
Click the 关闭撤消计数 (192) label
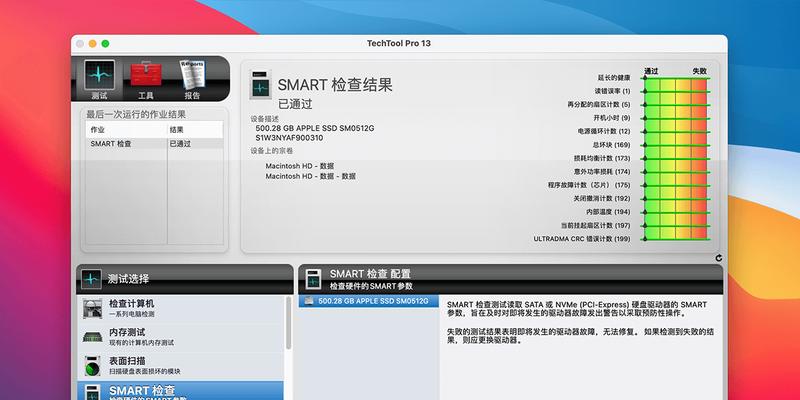coord(602,198)
